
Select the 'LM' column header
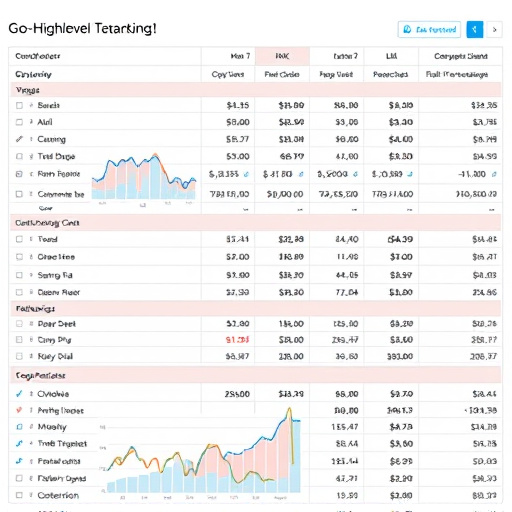point(391,56)
